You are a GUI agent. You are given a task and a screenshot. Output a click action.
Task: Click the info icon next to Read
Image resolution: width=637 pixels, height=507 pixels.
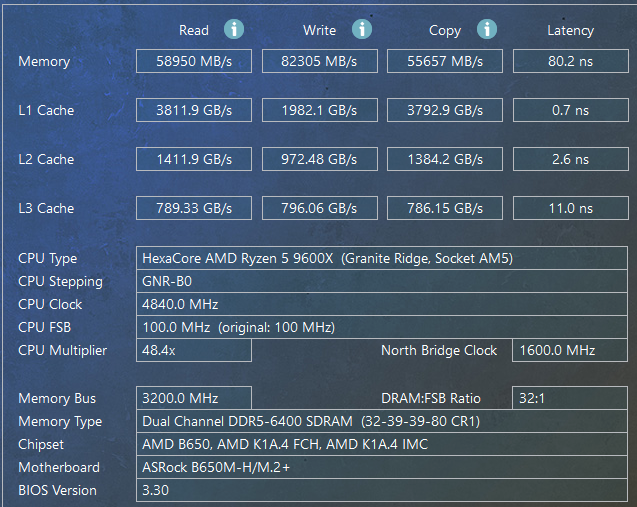pyautogui.click(x=234, y=29)
